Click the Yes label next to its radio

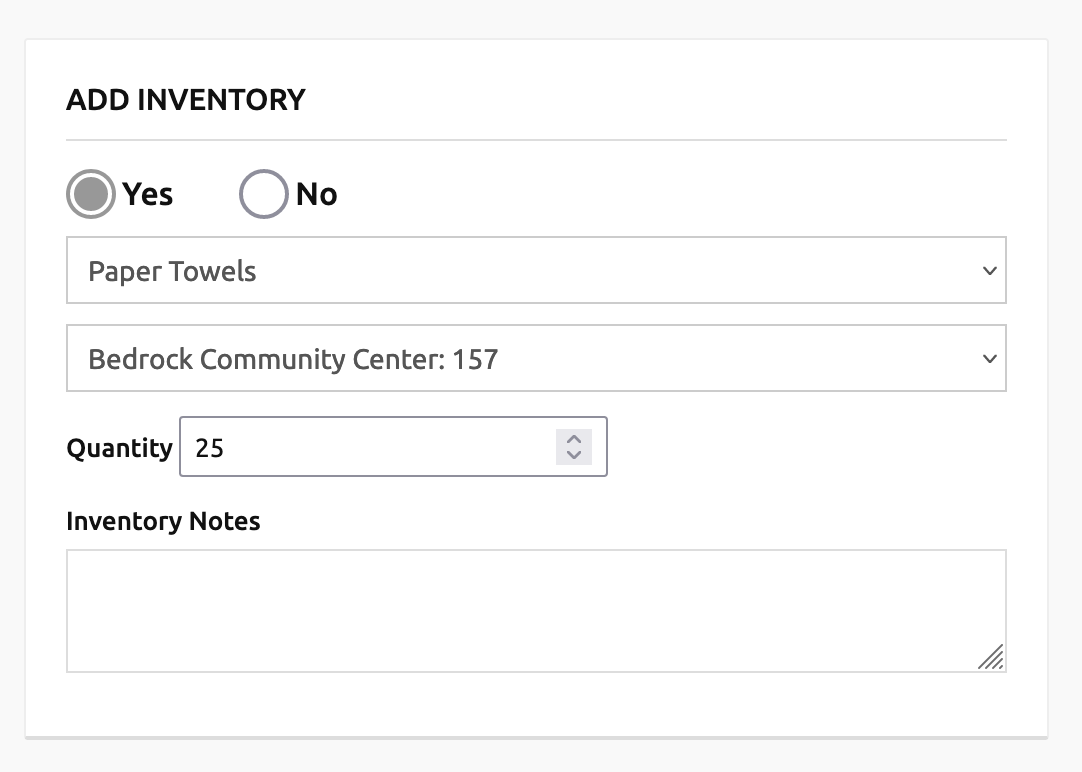[x=147, y=194]
